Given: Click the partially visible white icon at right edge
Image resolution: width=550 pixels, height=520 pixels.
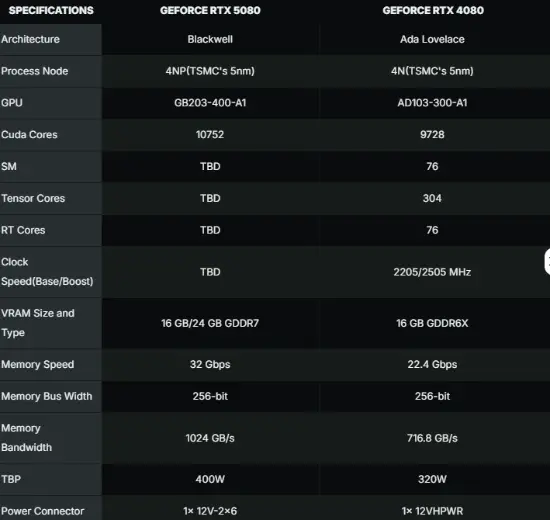Looking at the screenshot, I should [x=547, y=262].
